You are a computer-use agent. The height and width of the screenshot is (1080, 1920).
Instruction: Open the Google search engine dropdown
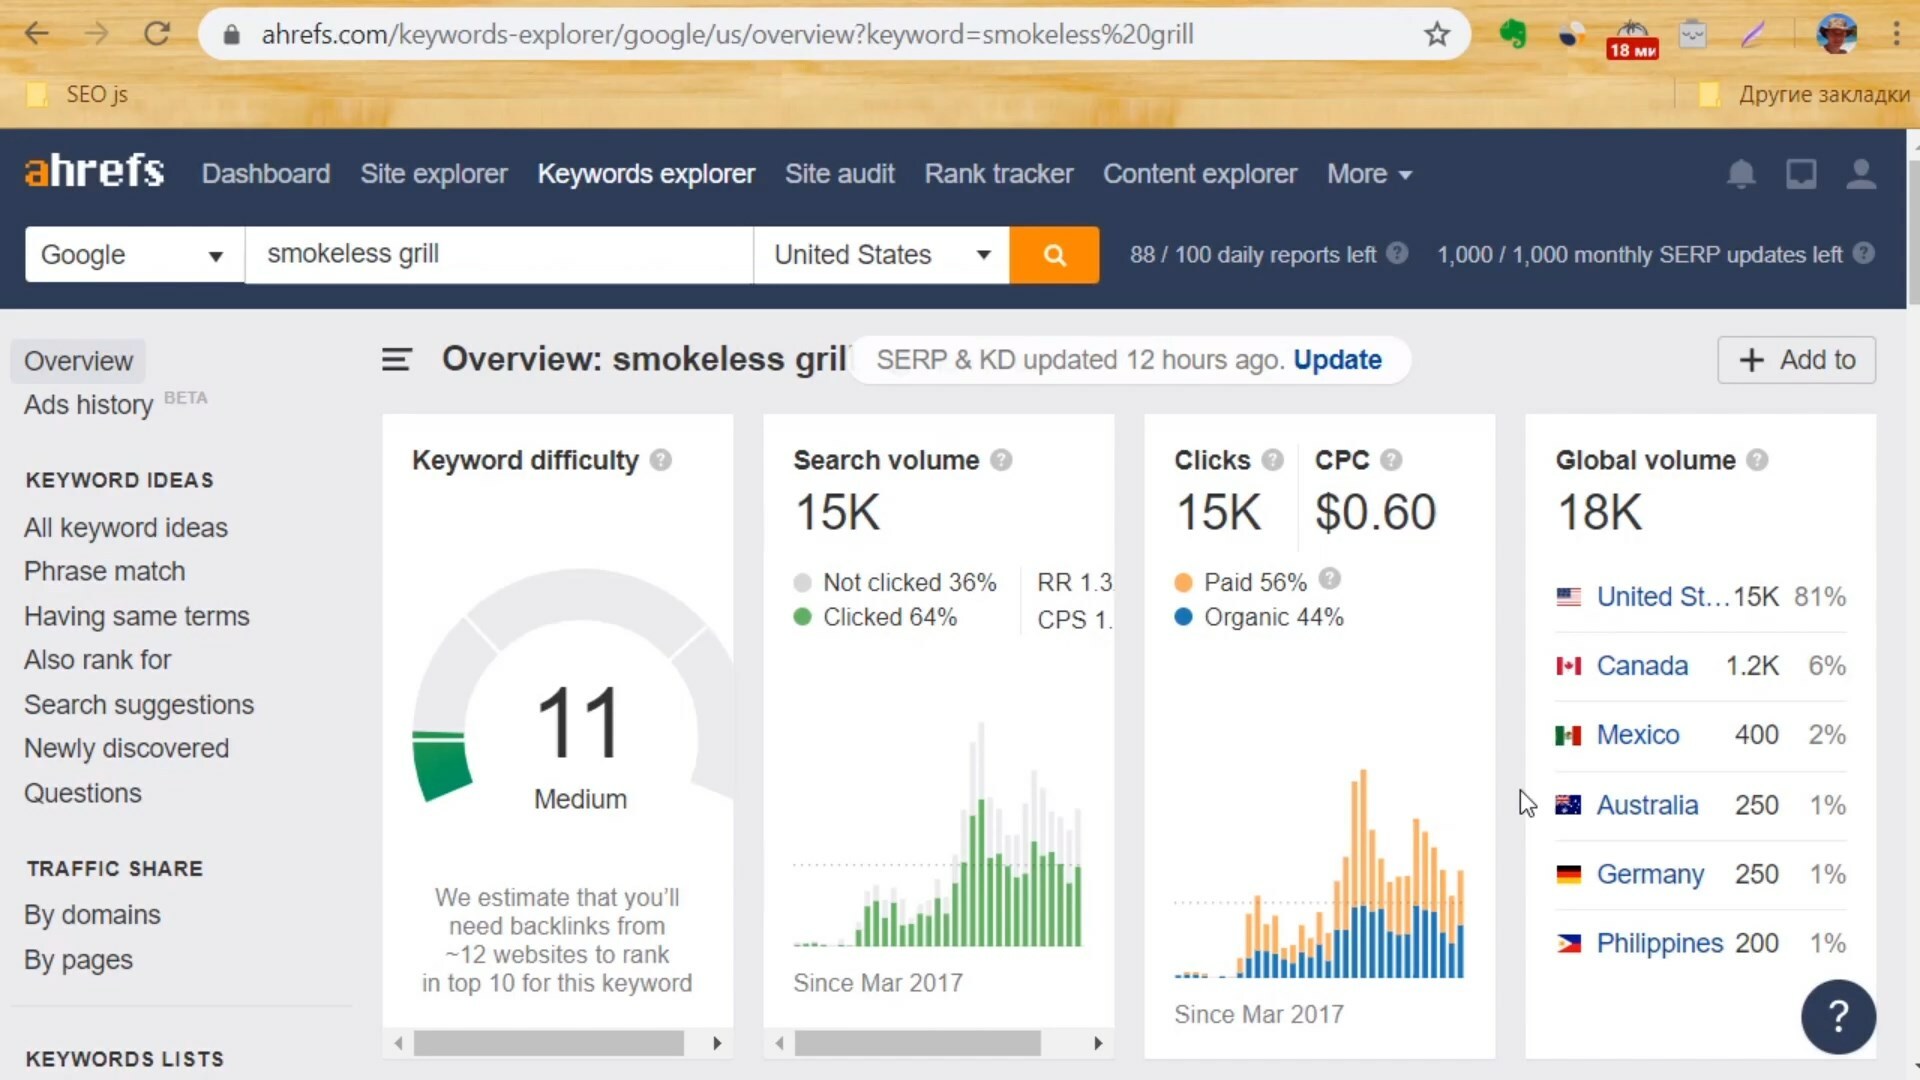(x=135, y=255)
